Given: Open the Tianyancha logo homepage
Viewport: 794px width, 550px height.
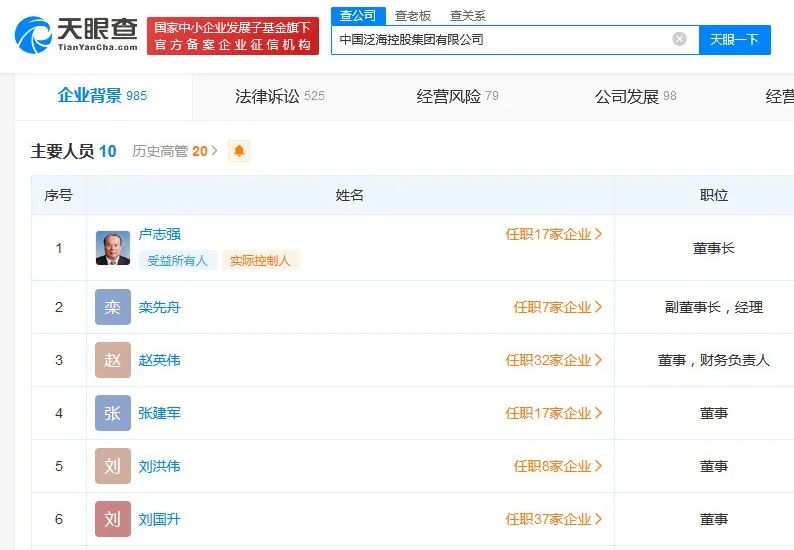Looking at the screenshot, I should click(76, 34).
